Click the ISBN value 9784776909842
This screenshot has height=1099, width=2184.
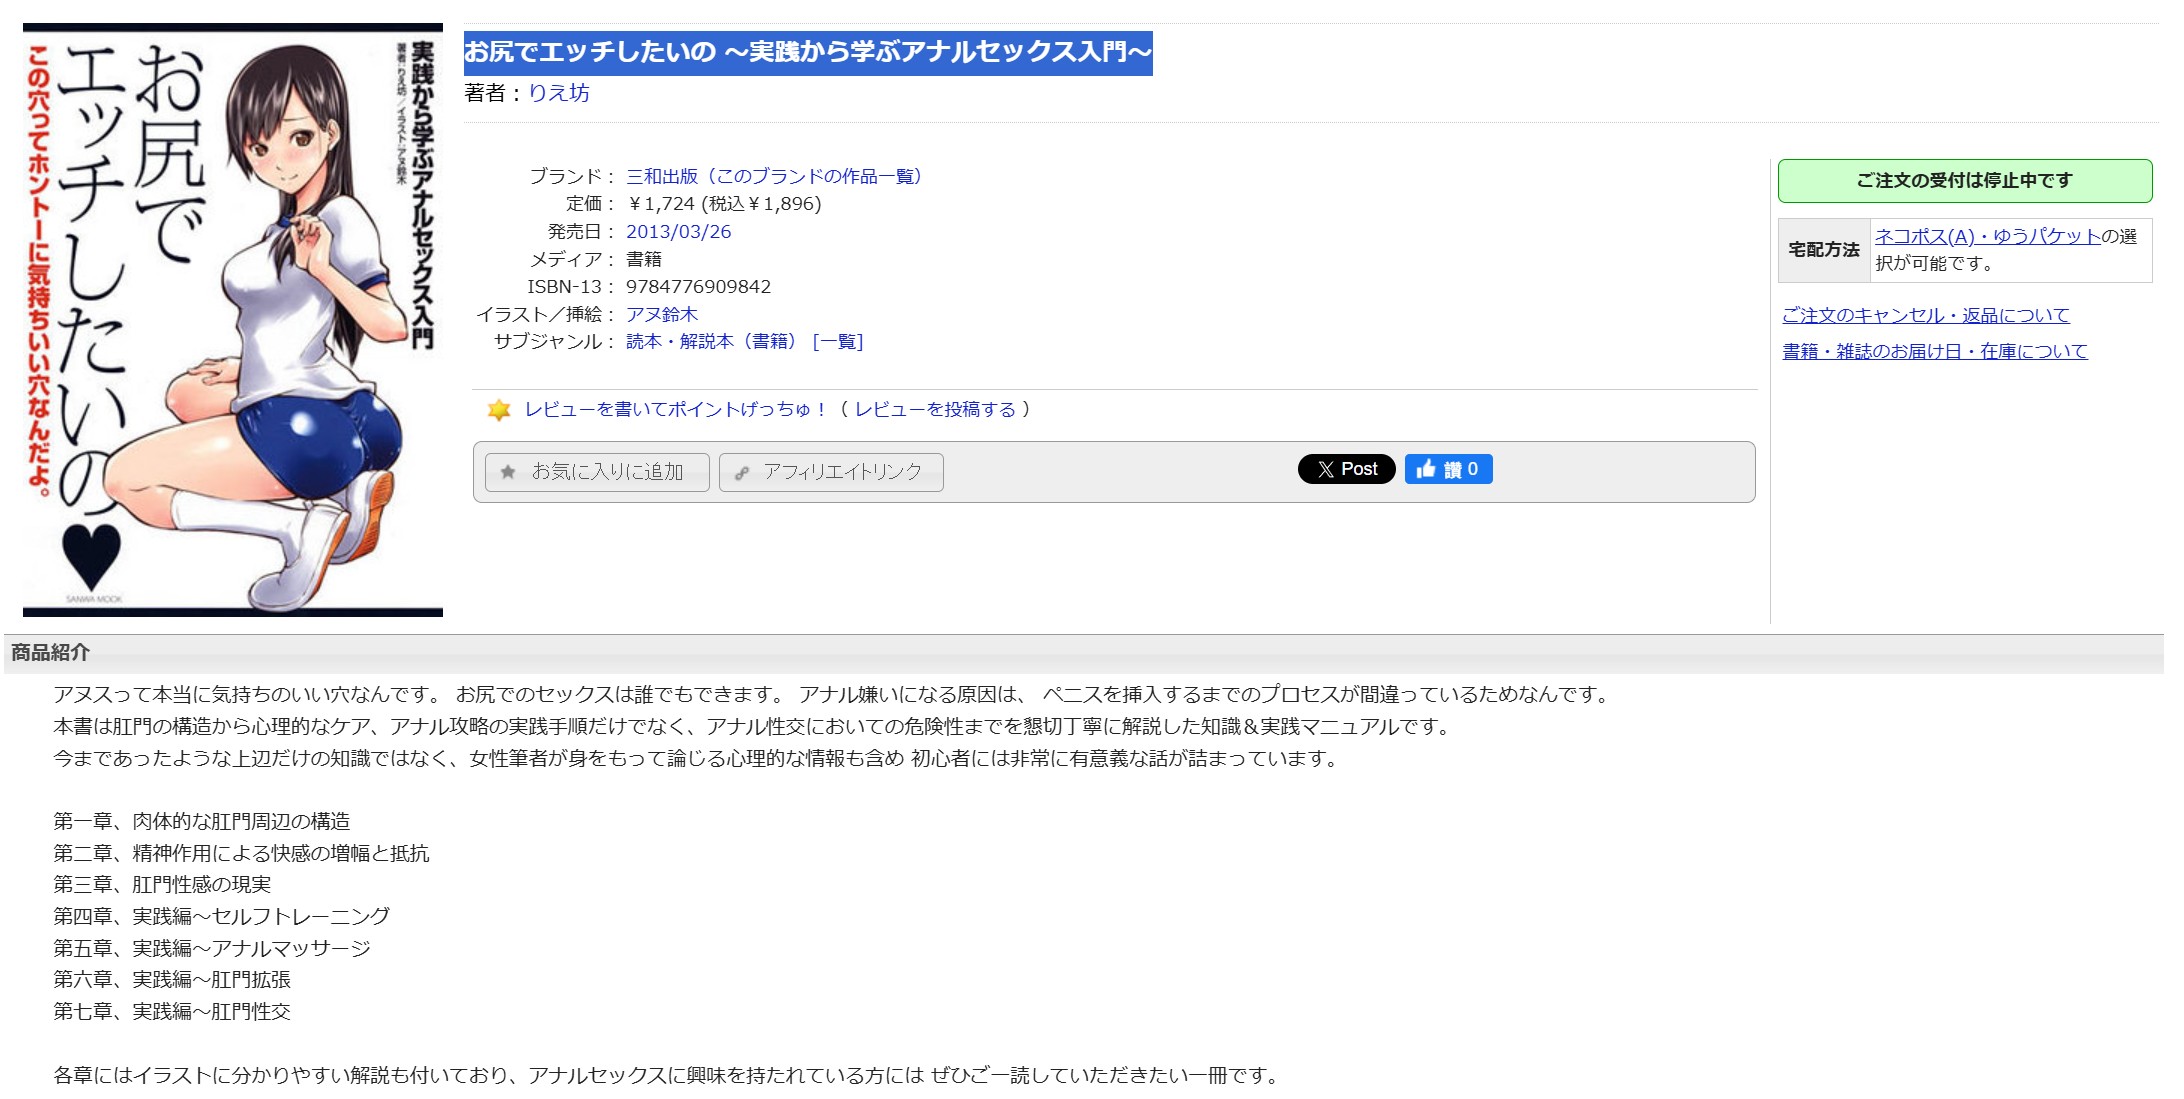698,287
